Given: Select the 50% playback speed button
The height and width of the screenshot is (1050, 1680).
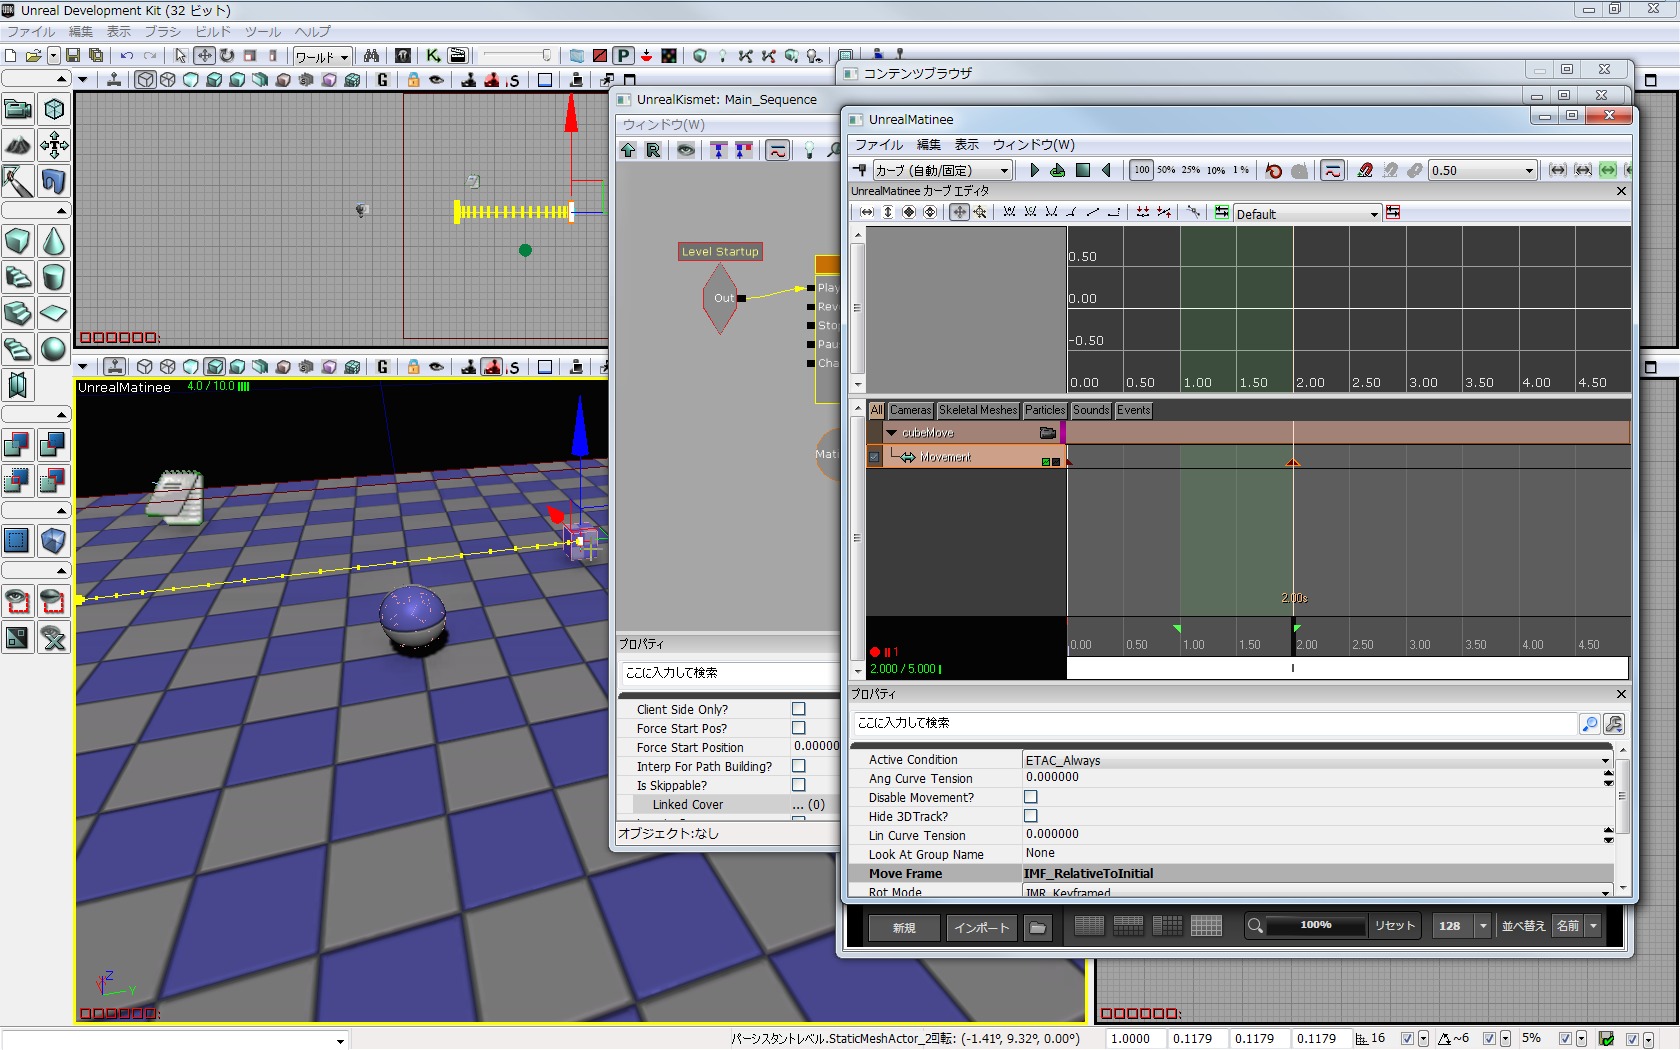Looking at the screenshot, I should tap(1166, 170).
